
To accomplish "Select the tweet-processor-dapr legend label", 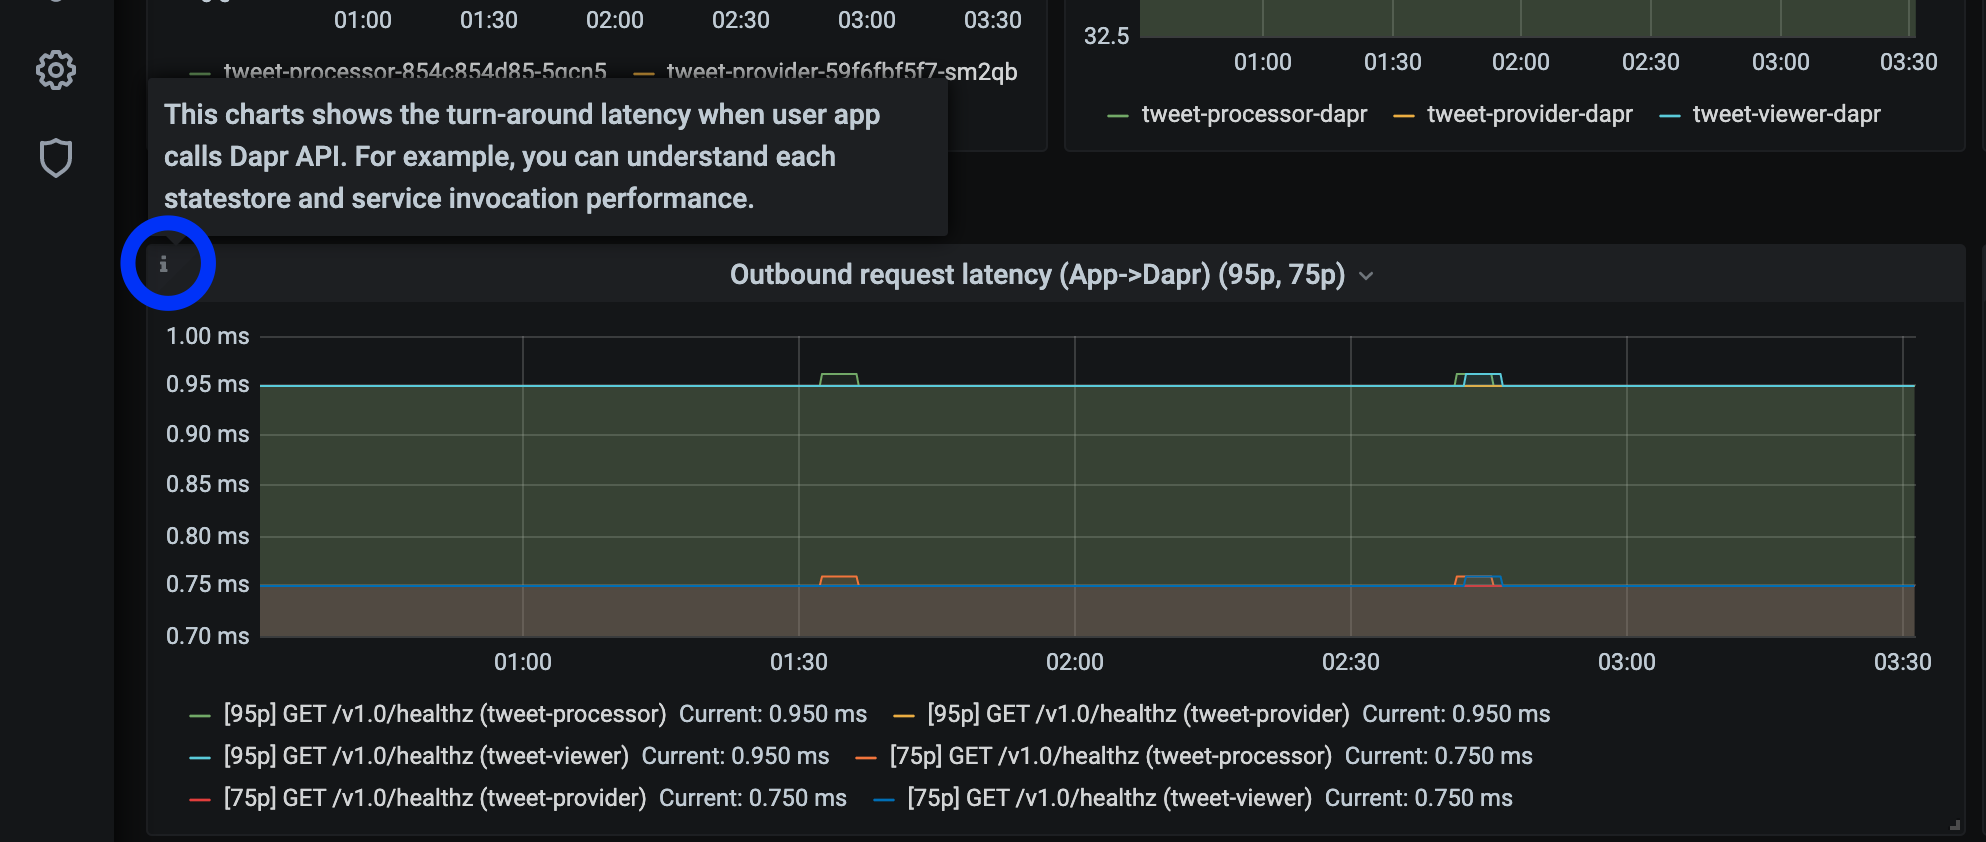I will (1254, 115).
